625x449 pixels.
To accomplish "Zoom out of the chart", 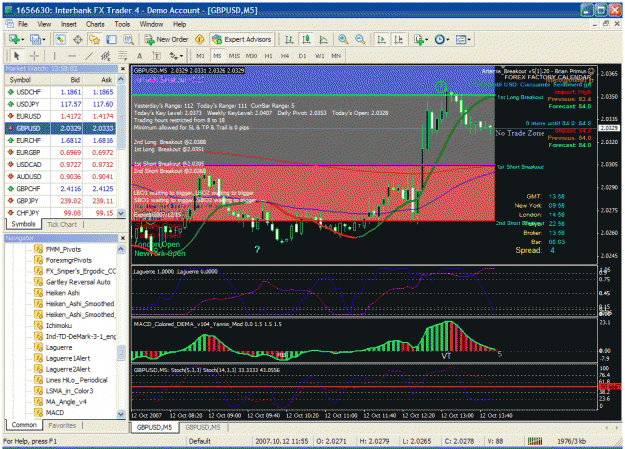I will (x=360, y=39).
